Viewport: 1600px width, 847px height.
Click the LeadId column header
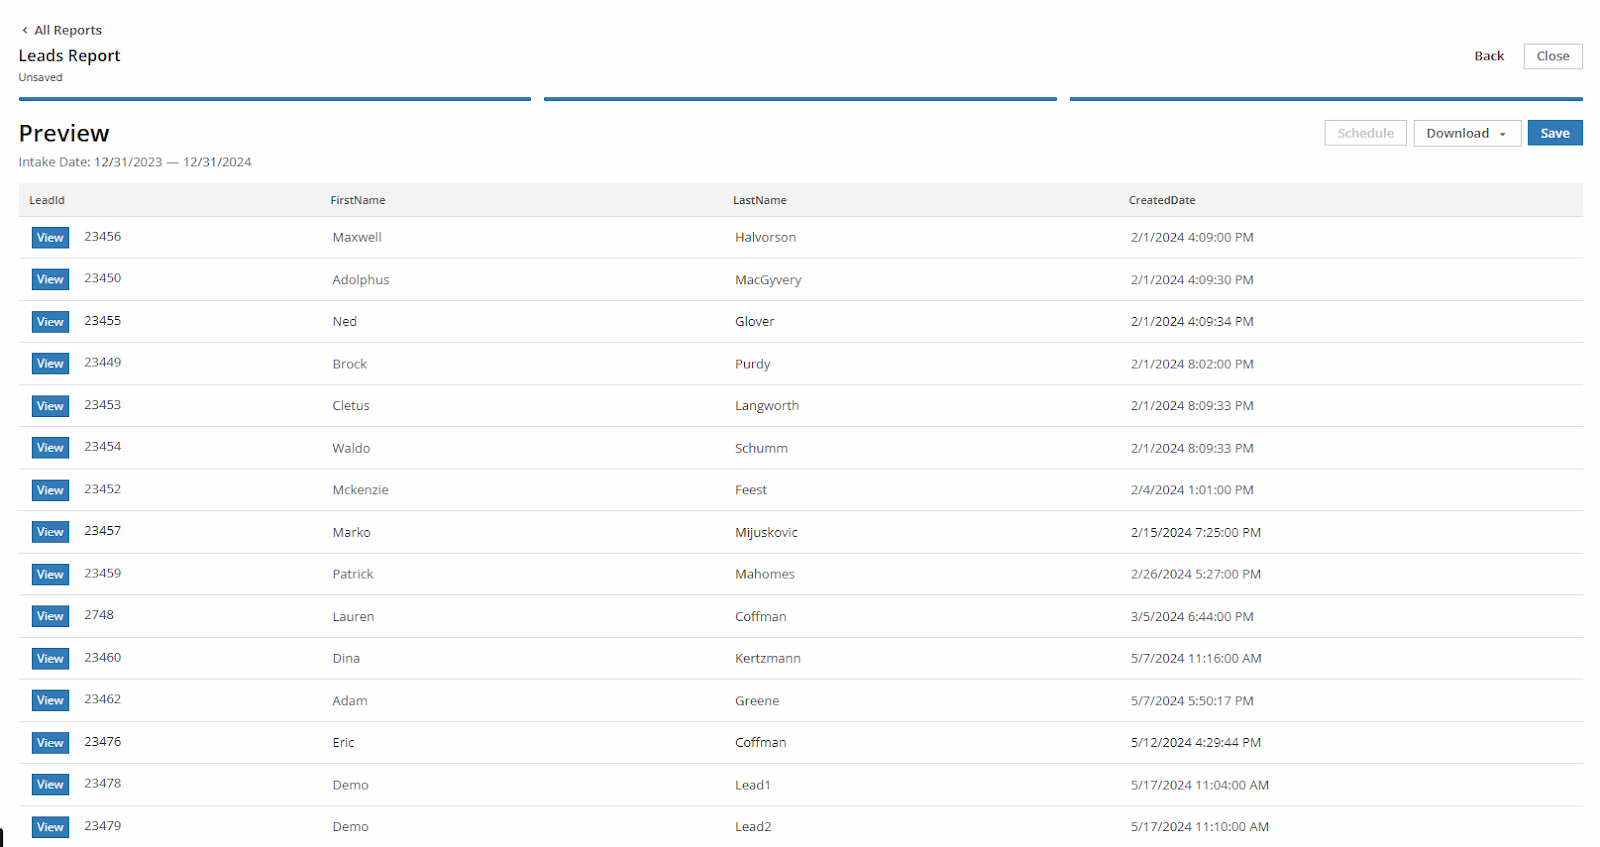tap(47, 200)
